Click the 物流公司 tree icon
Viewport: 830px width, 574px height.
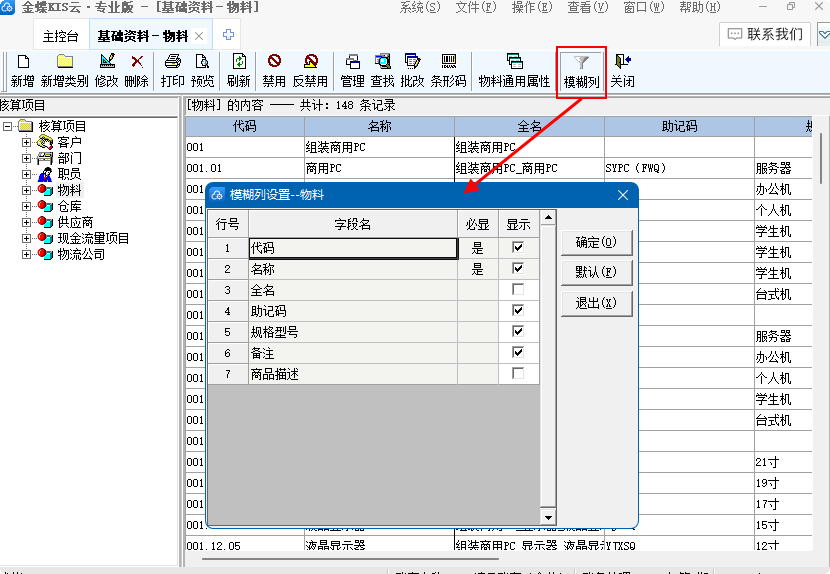[x=45, y=254]
